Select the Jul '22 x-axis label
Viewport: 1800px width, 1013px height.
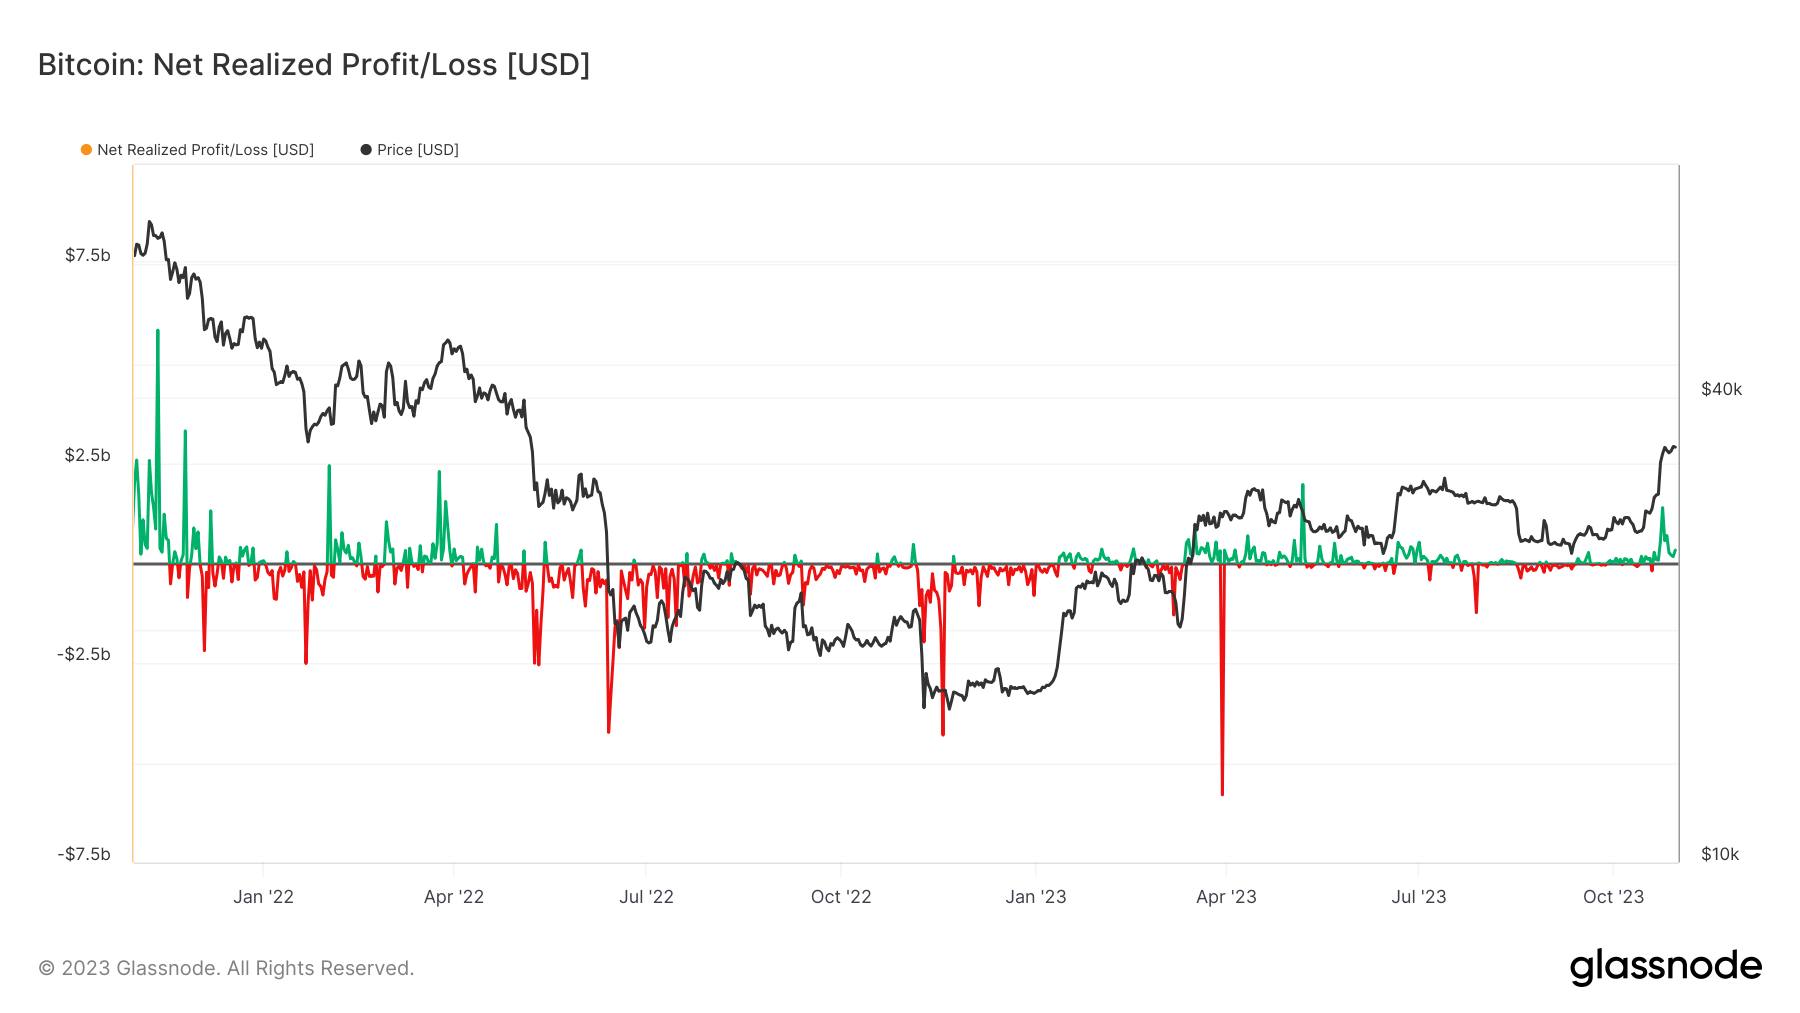646,897
